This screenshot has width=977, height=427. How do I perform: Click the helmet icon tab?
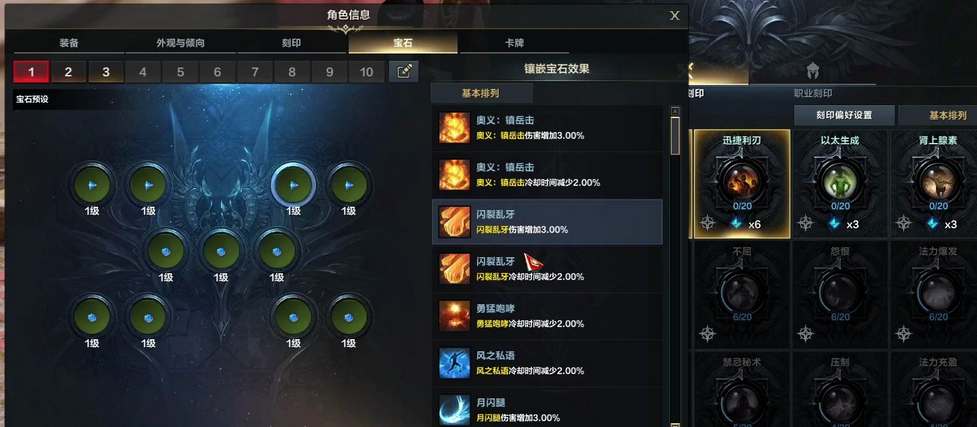click(x=812, y=70)
